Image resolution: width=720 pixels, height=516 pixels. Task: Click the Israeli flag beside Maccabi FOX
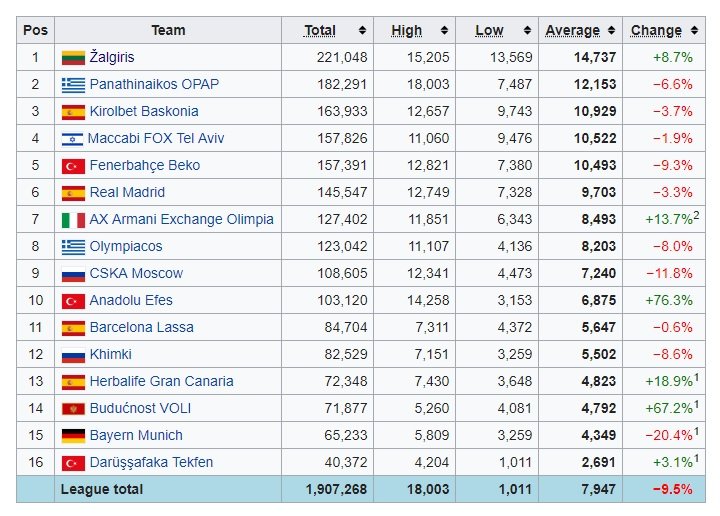[73, 139]
